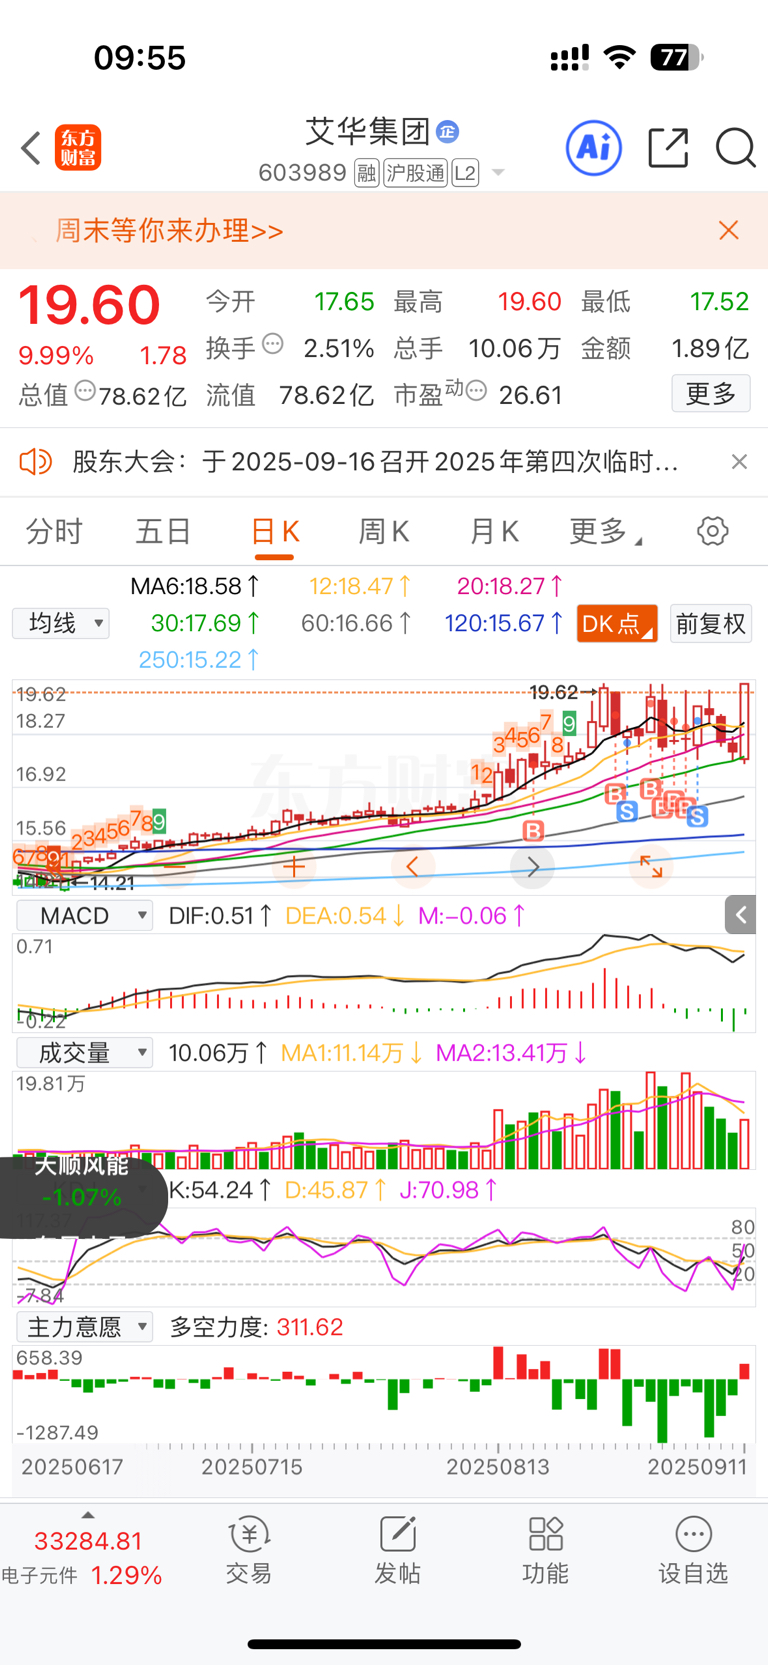769x1665 pixels.
Task: Tap the chart right arrow control
Action: click(x=532, y=866)
